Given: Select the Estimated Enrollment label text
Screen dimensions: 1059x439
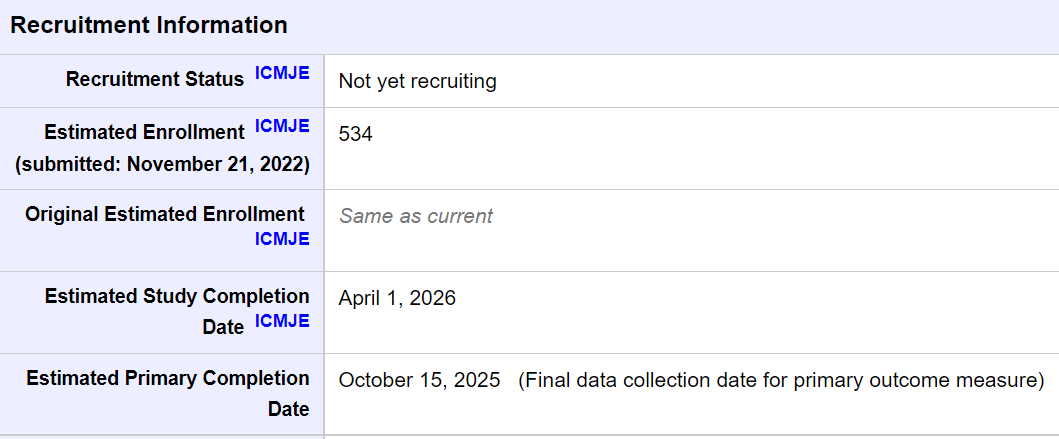Looking at the screenshot, I should [145, 132].
